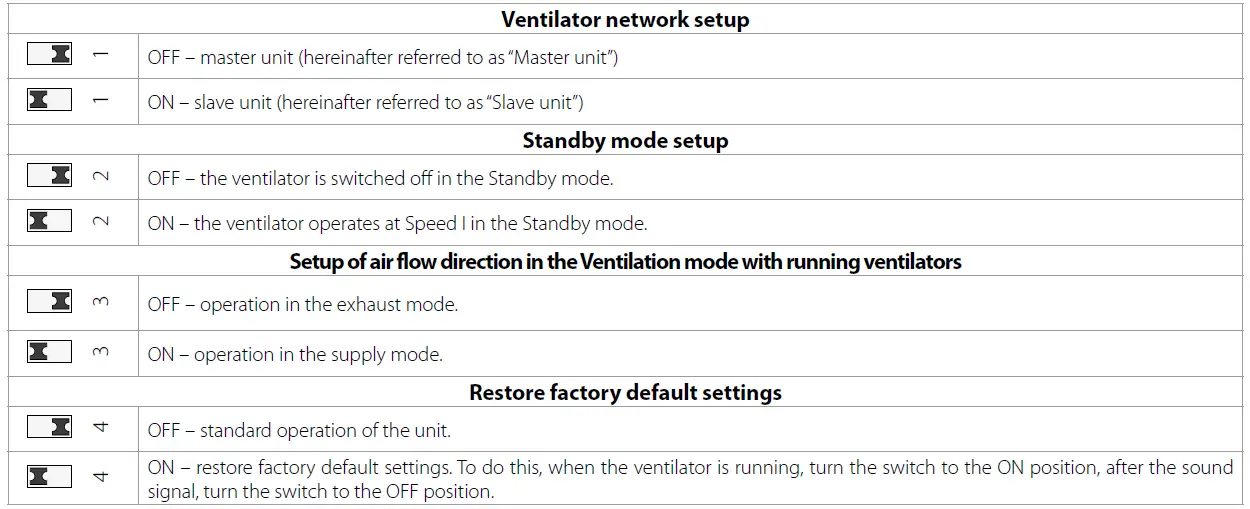
Task: Click "OFF – operation in the exhaust mode" text
Action: (302, 305)
